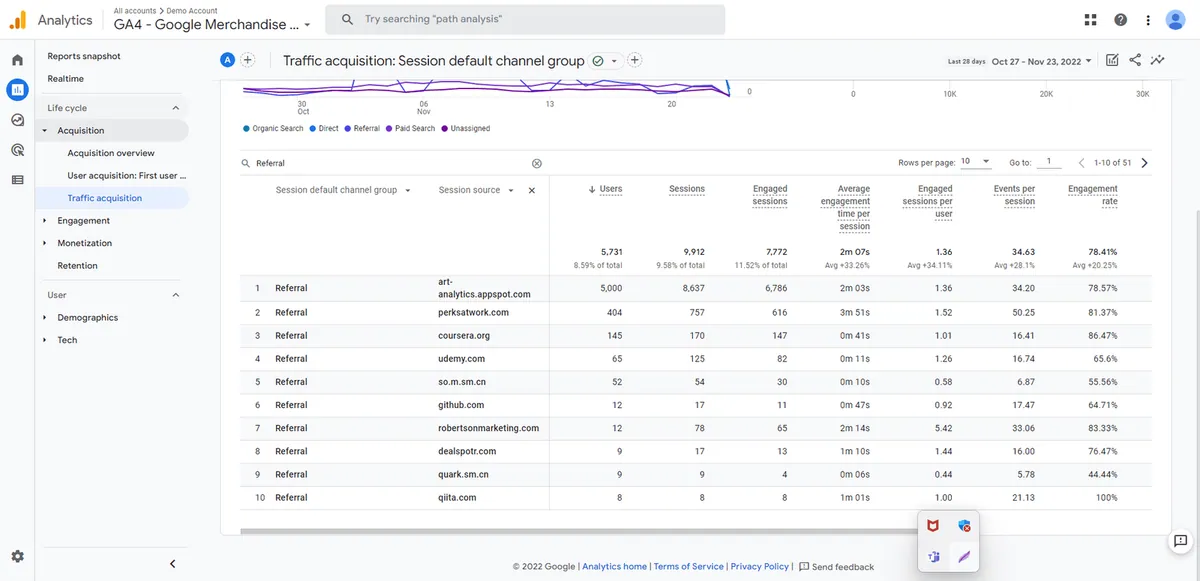The image size is (1200, 581).
Task: Open the Home icon in left rail
Action: pos(17,60)
